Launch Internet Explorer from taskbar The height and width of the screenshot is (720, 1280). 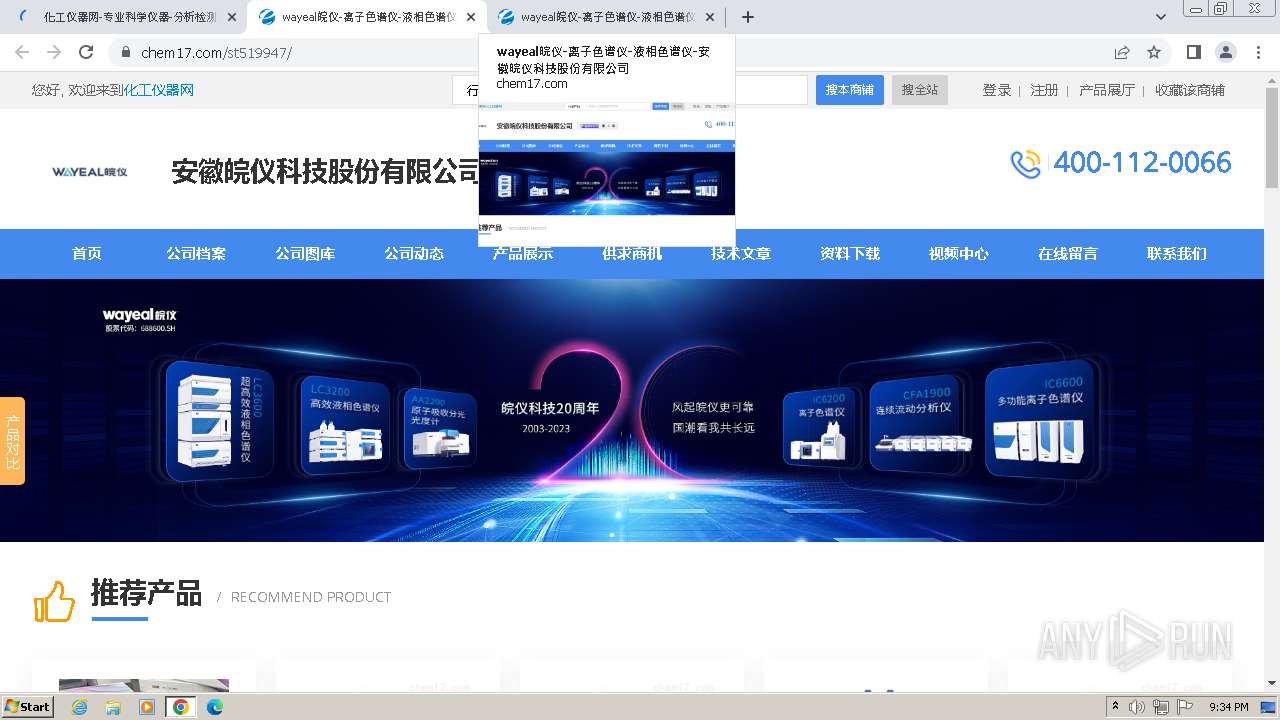point(79,707)
